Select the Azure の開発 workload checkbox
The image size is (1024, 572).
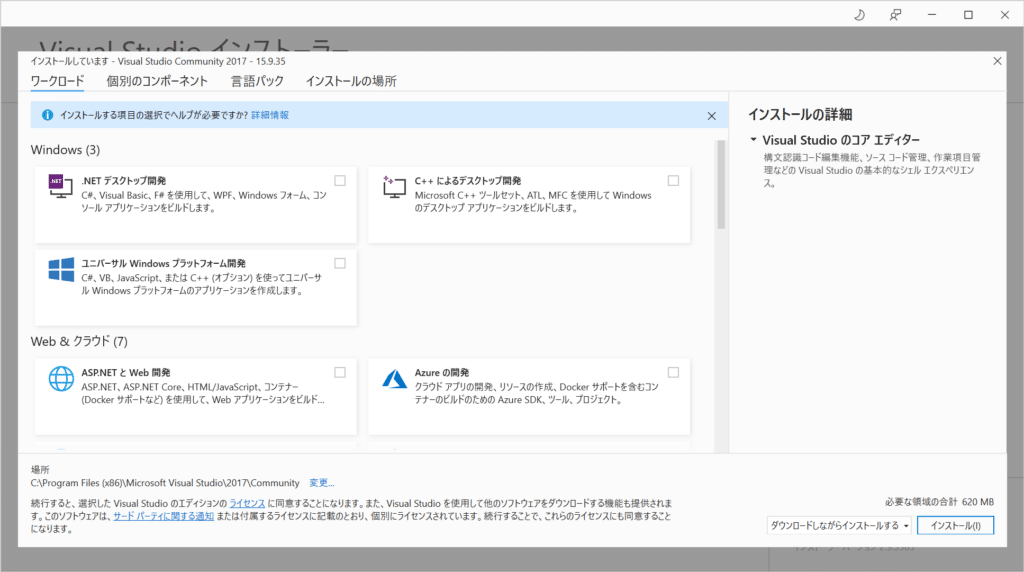tap(673, 372)
